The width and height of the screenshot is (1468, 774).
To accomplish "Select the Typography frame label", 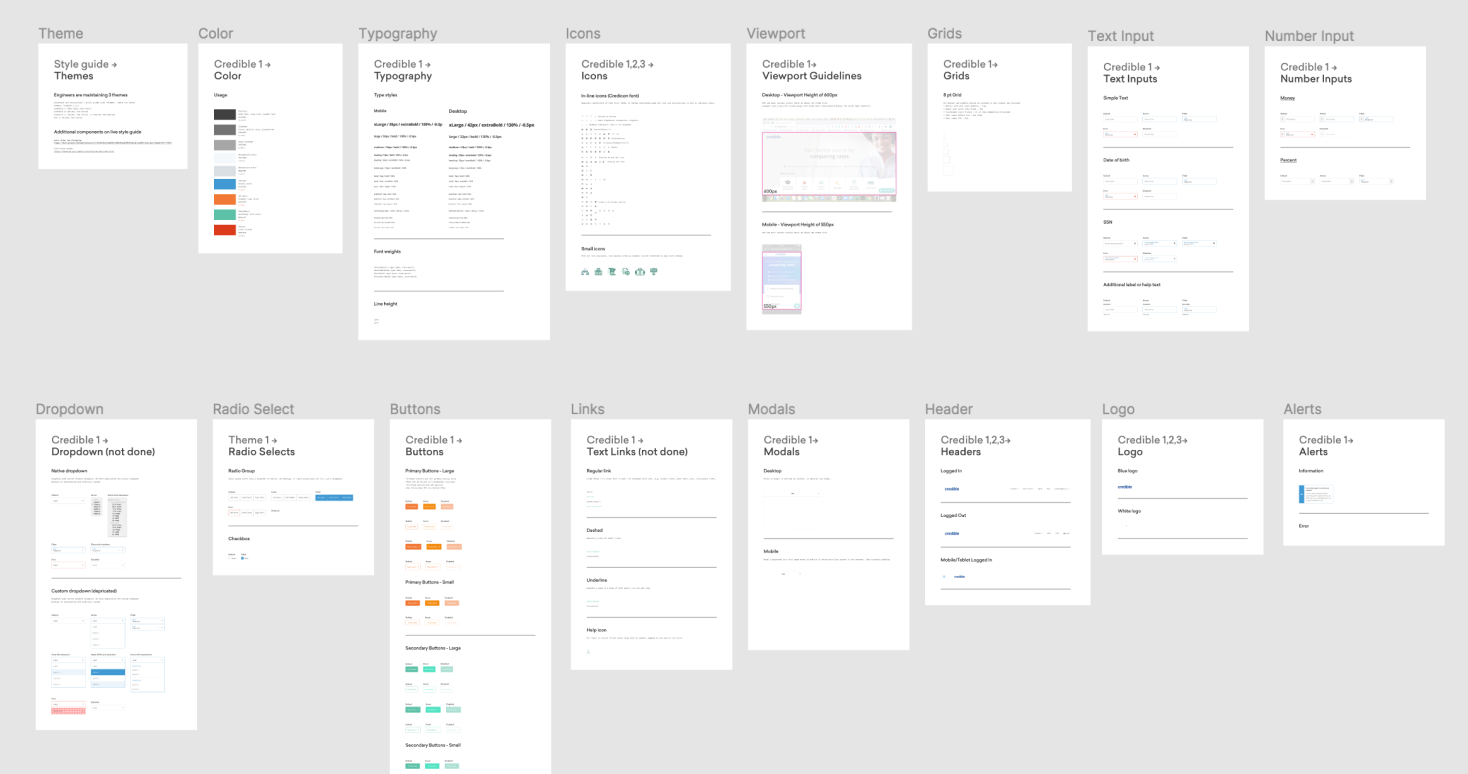I will tap(398, 34).
